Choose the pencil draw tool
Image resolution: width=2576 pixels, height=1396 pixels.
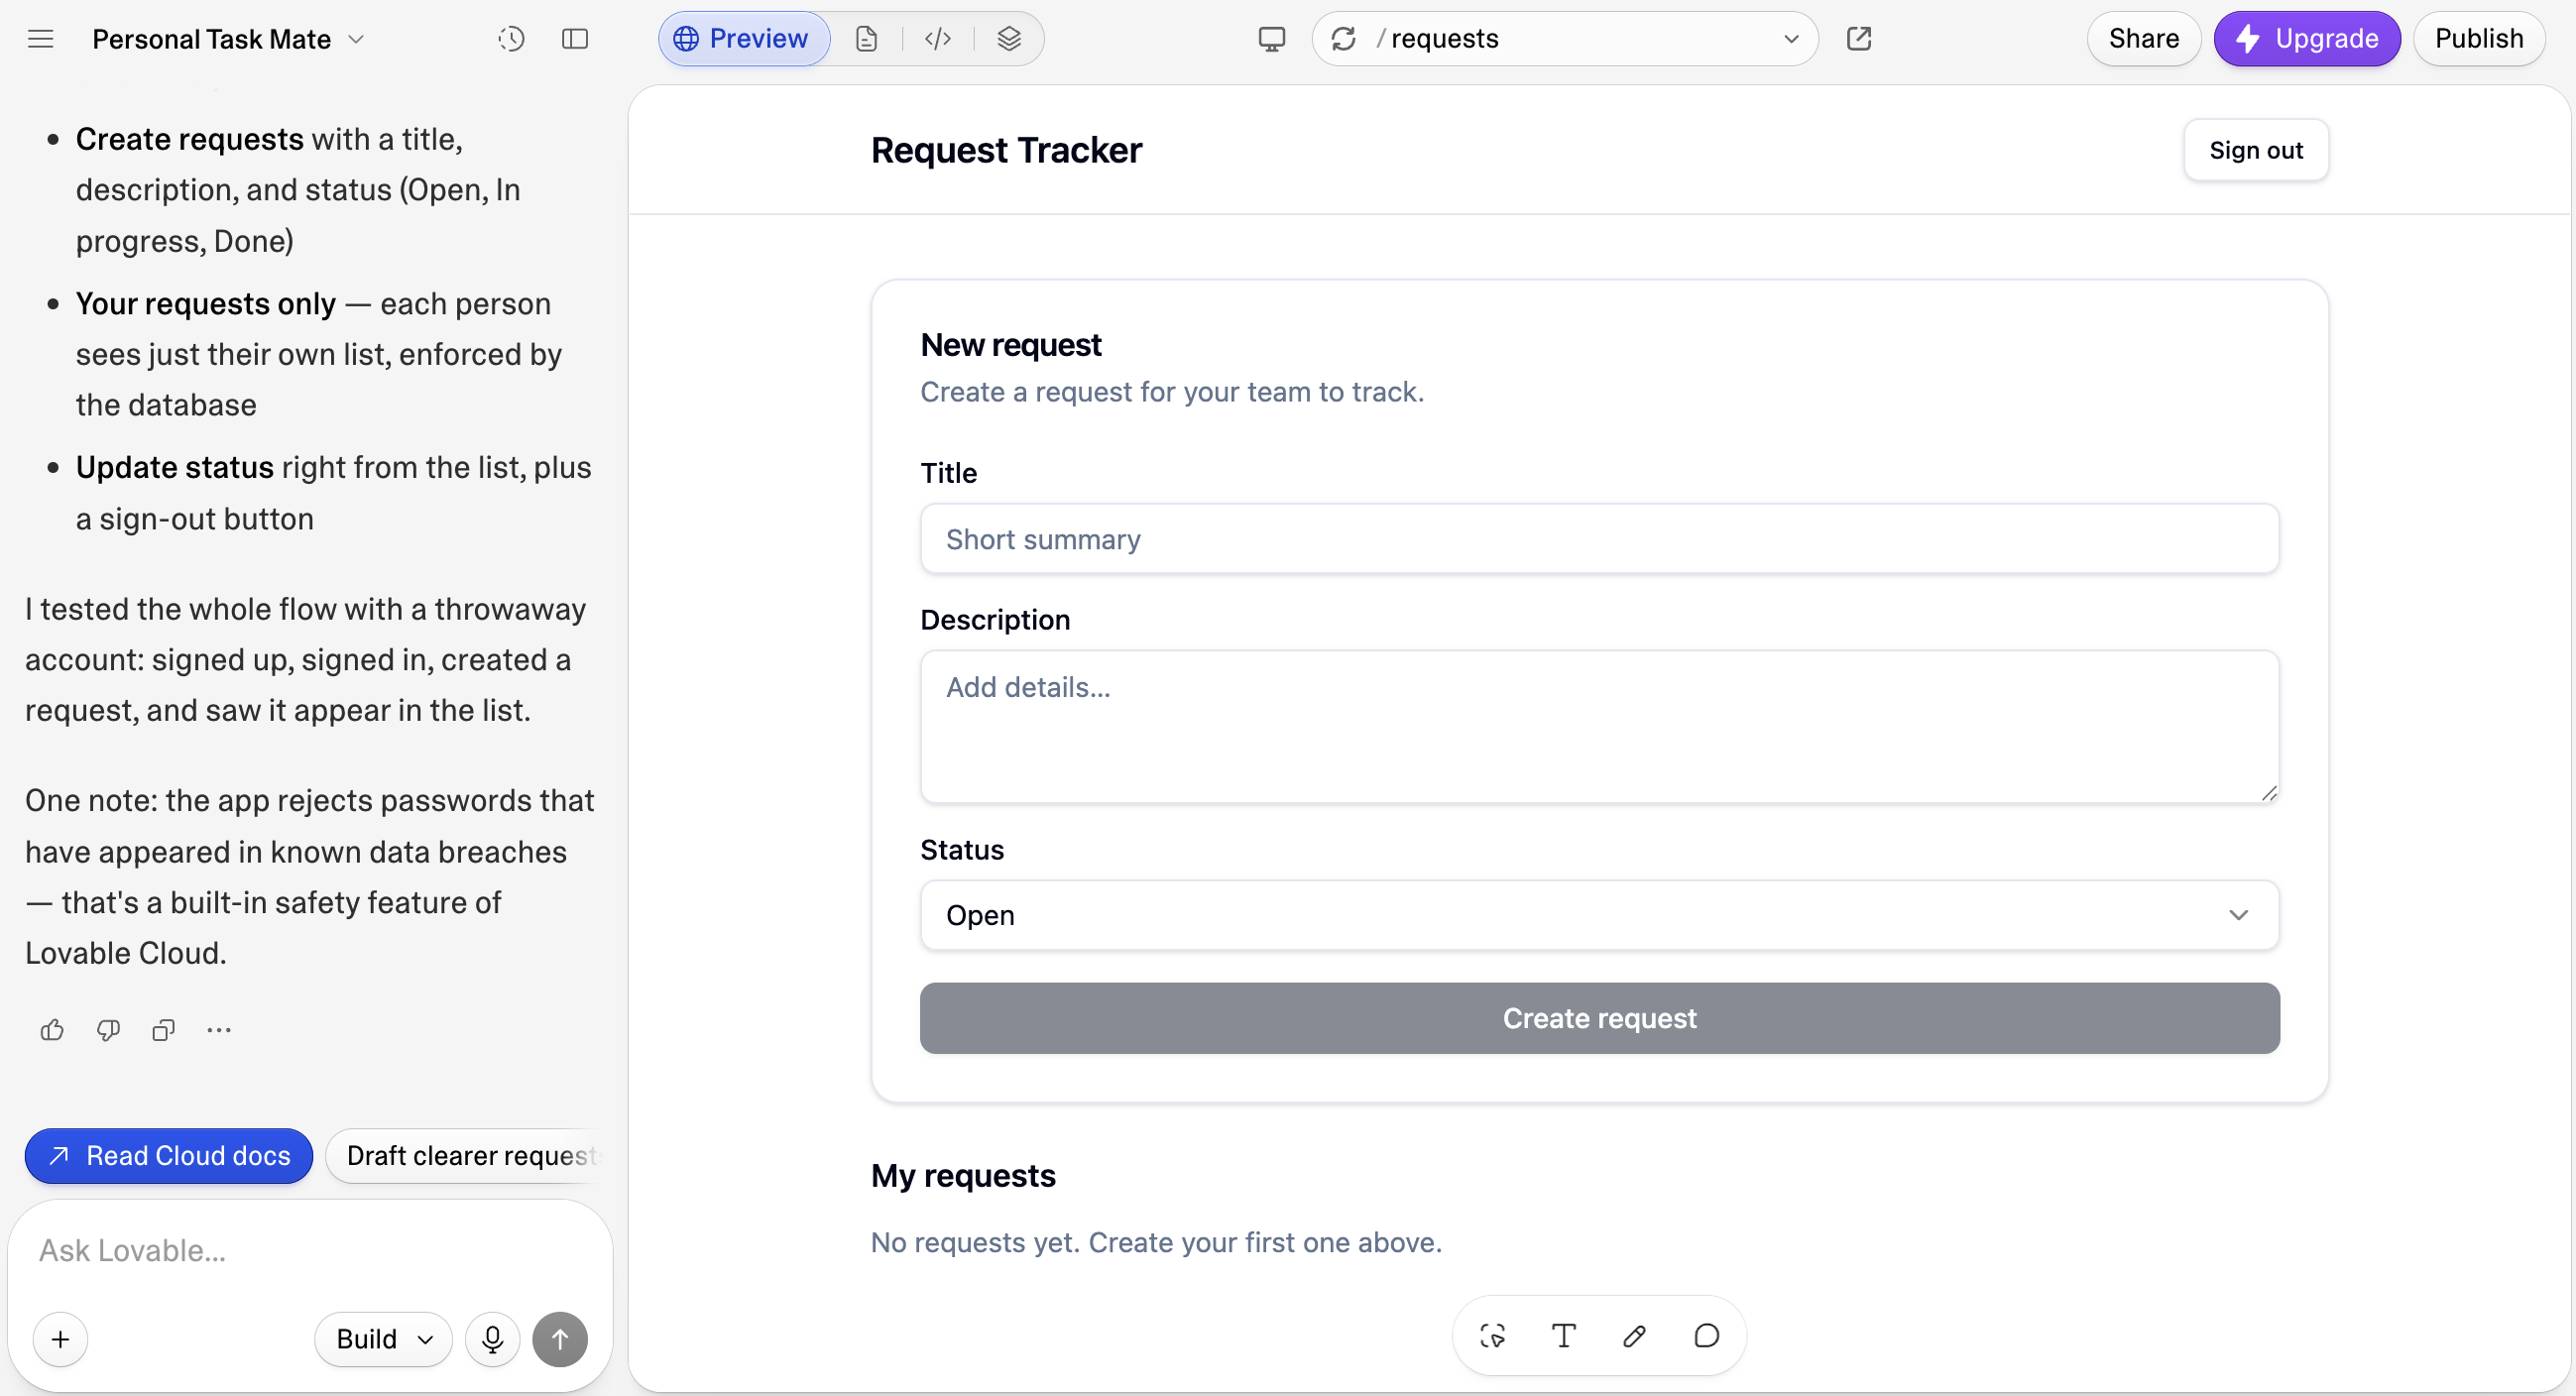coord(1634,1335)
